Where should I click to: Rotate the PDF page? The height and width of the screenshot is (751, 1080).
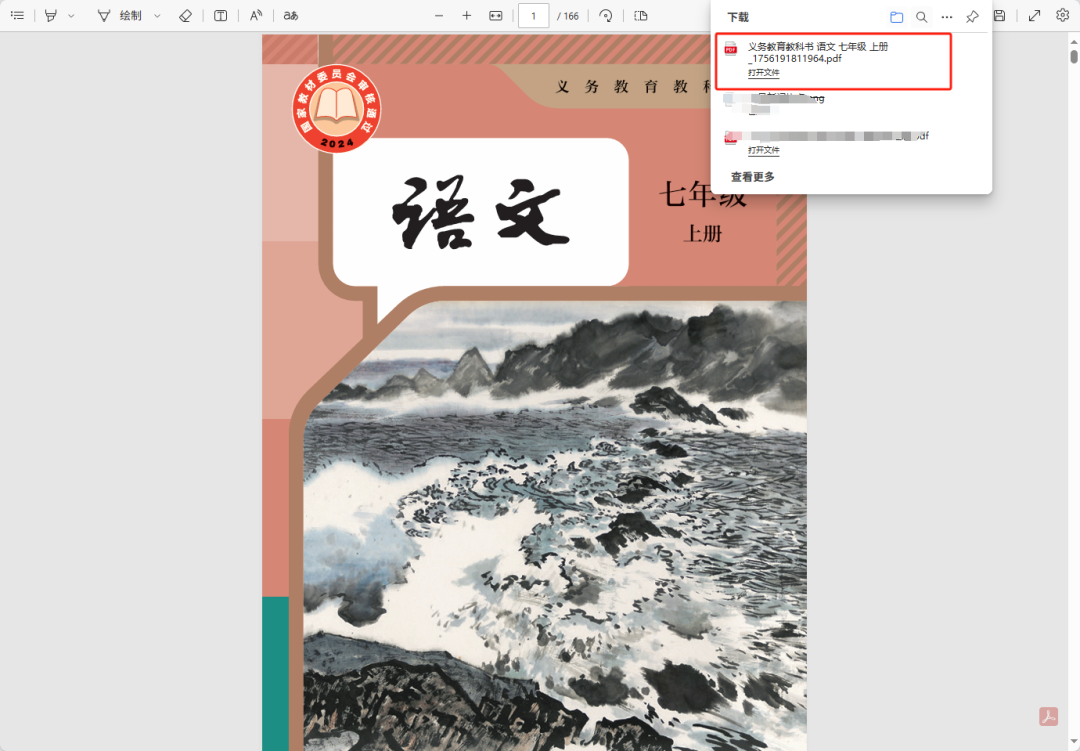(x=606, y=15)
